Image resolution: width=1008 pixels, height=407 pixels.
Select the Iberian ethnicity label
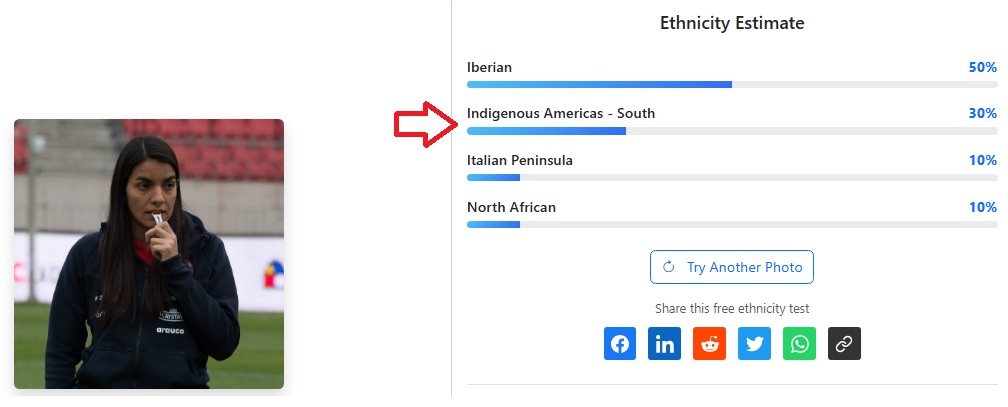click(490, 67)
